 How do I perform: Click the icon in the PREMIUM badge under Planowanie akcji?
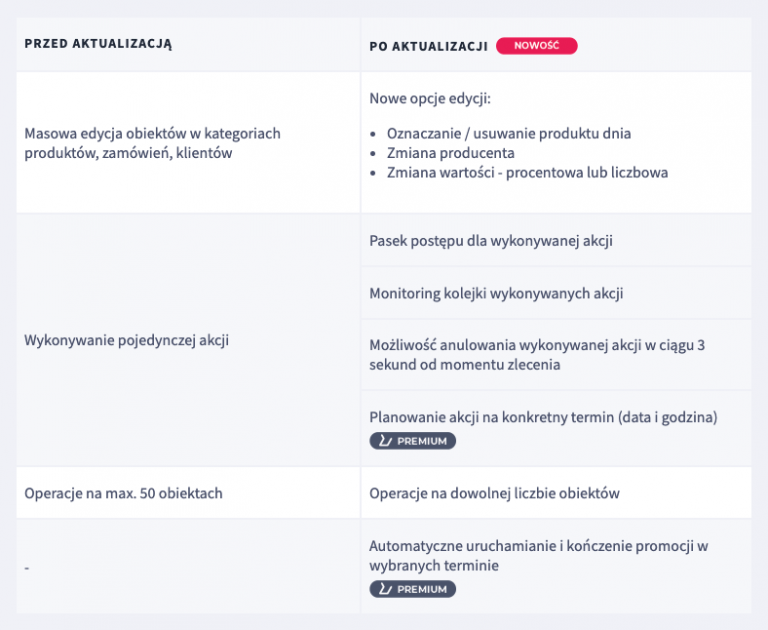(x=385, y=441)
